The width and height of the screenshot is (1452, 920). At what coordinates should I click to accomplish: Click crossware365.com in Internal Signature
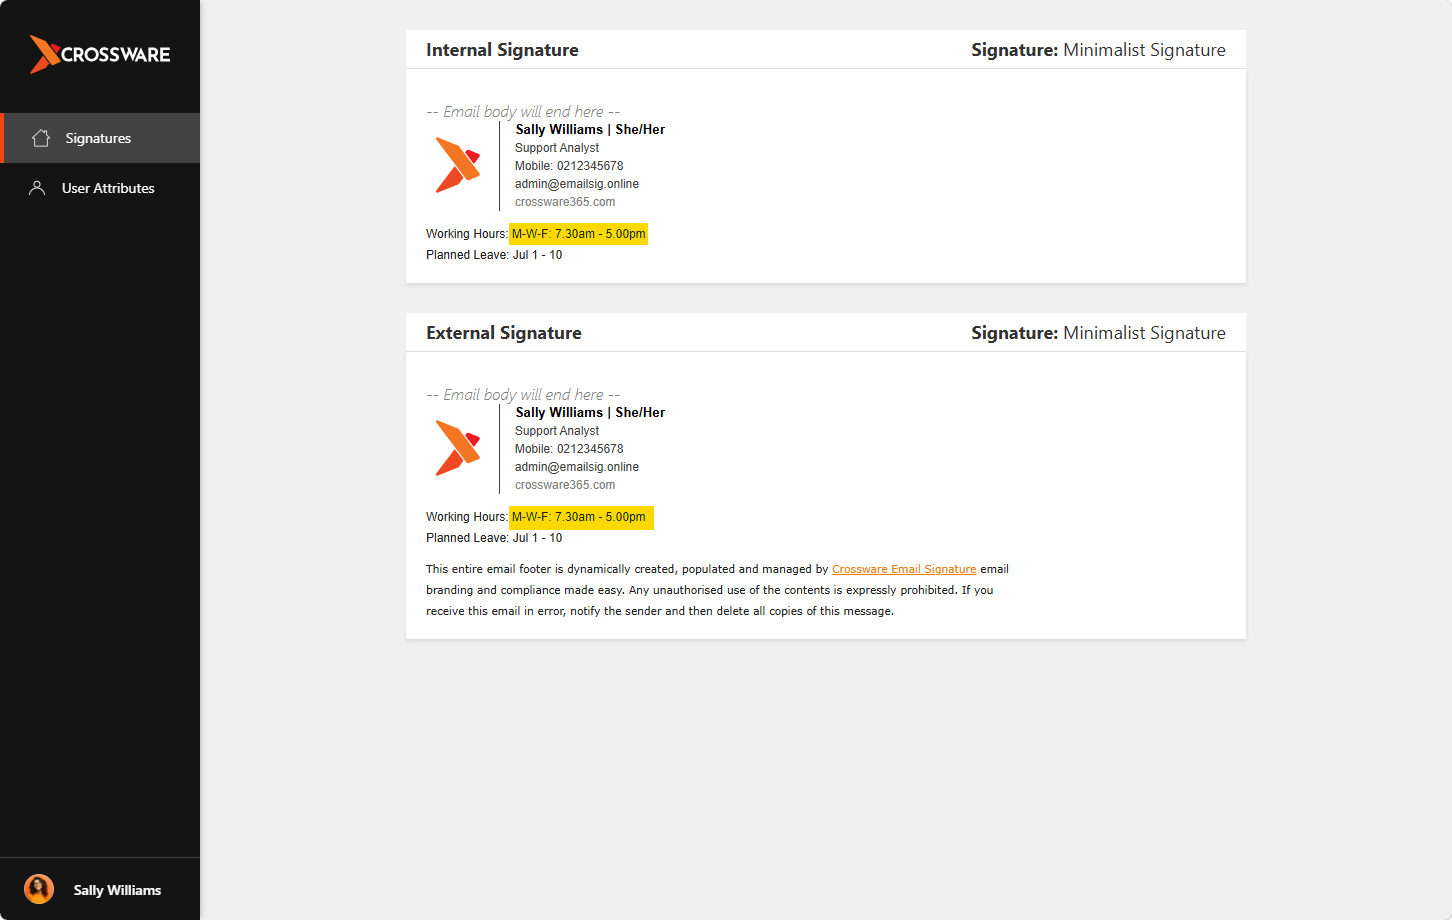coord(565,202)
